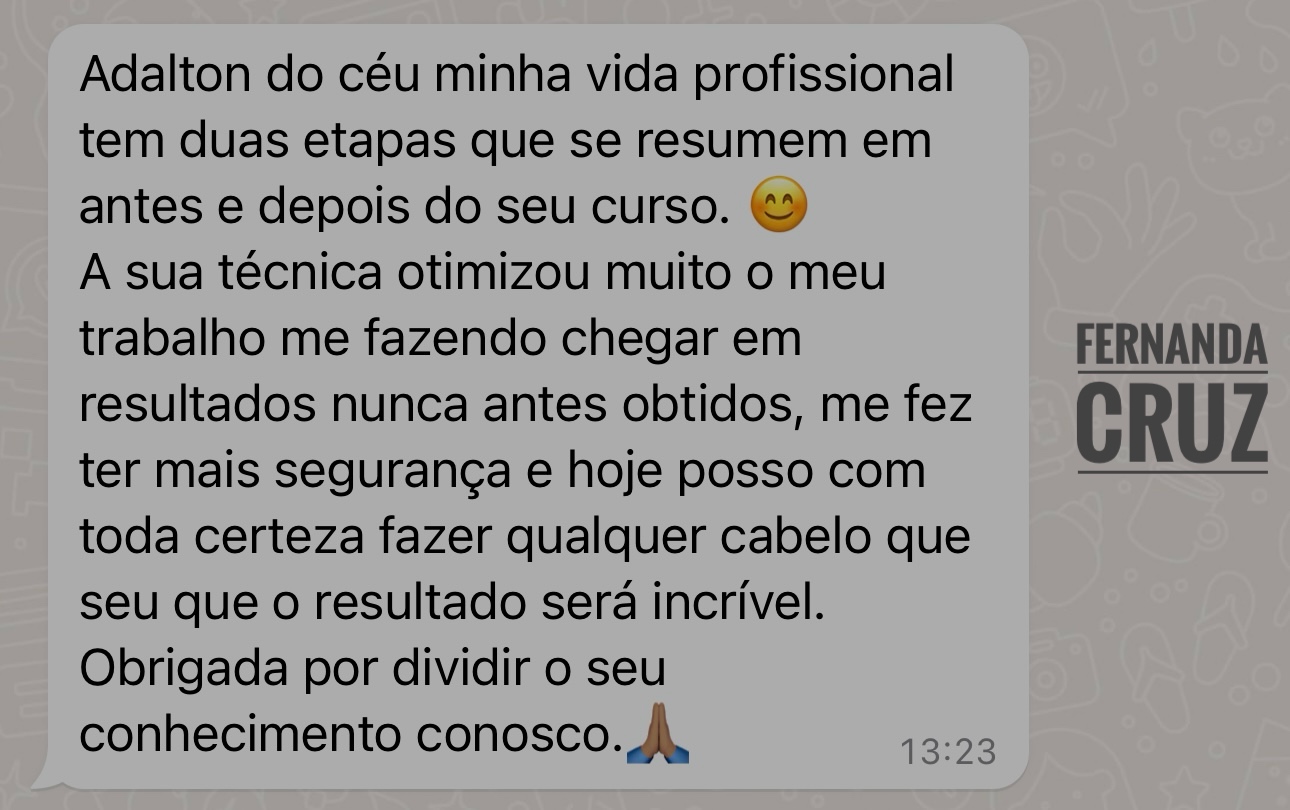The width and height of the screenshot is (1290, 810).
Task: Click the line 'Obrigada por dividir o seu'
Action: tap(372, 669)
